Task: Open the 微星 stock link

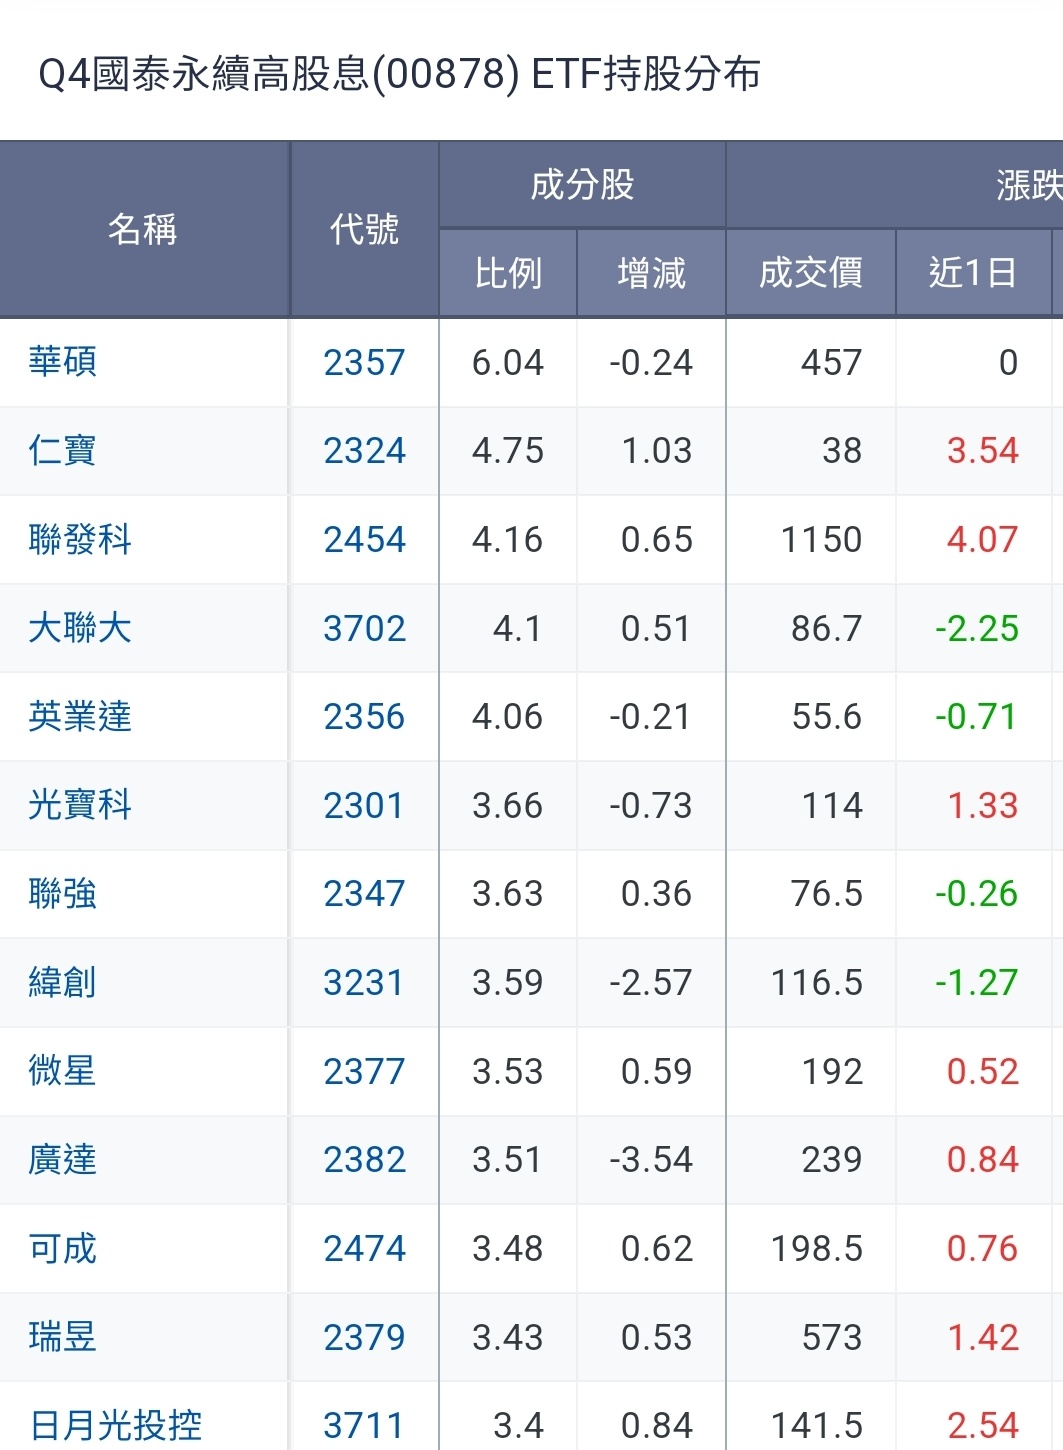Action: (x=62, y=1071)
